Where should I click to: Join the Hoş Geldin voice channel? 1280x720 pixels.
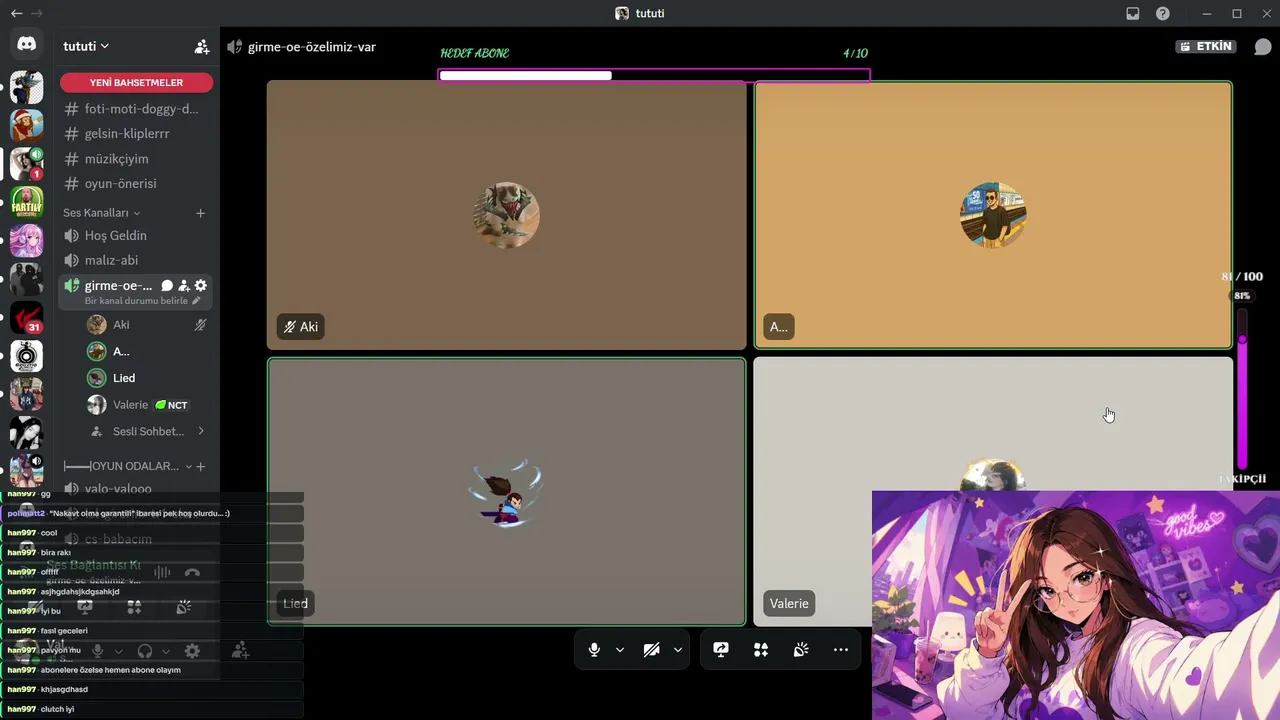tap(138, 236)
